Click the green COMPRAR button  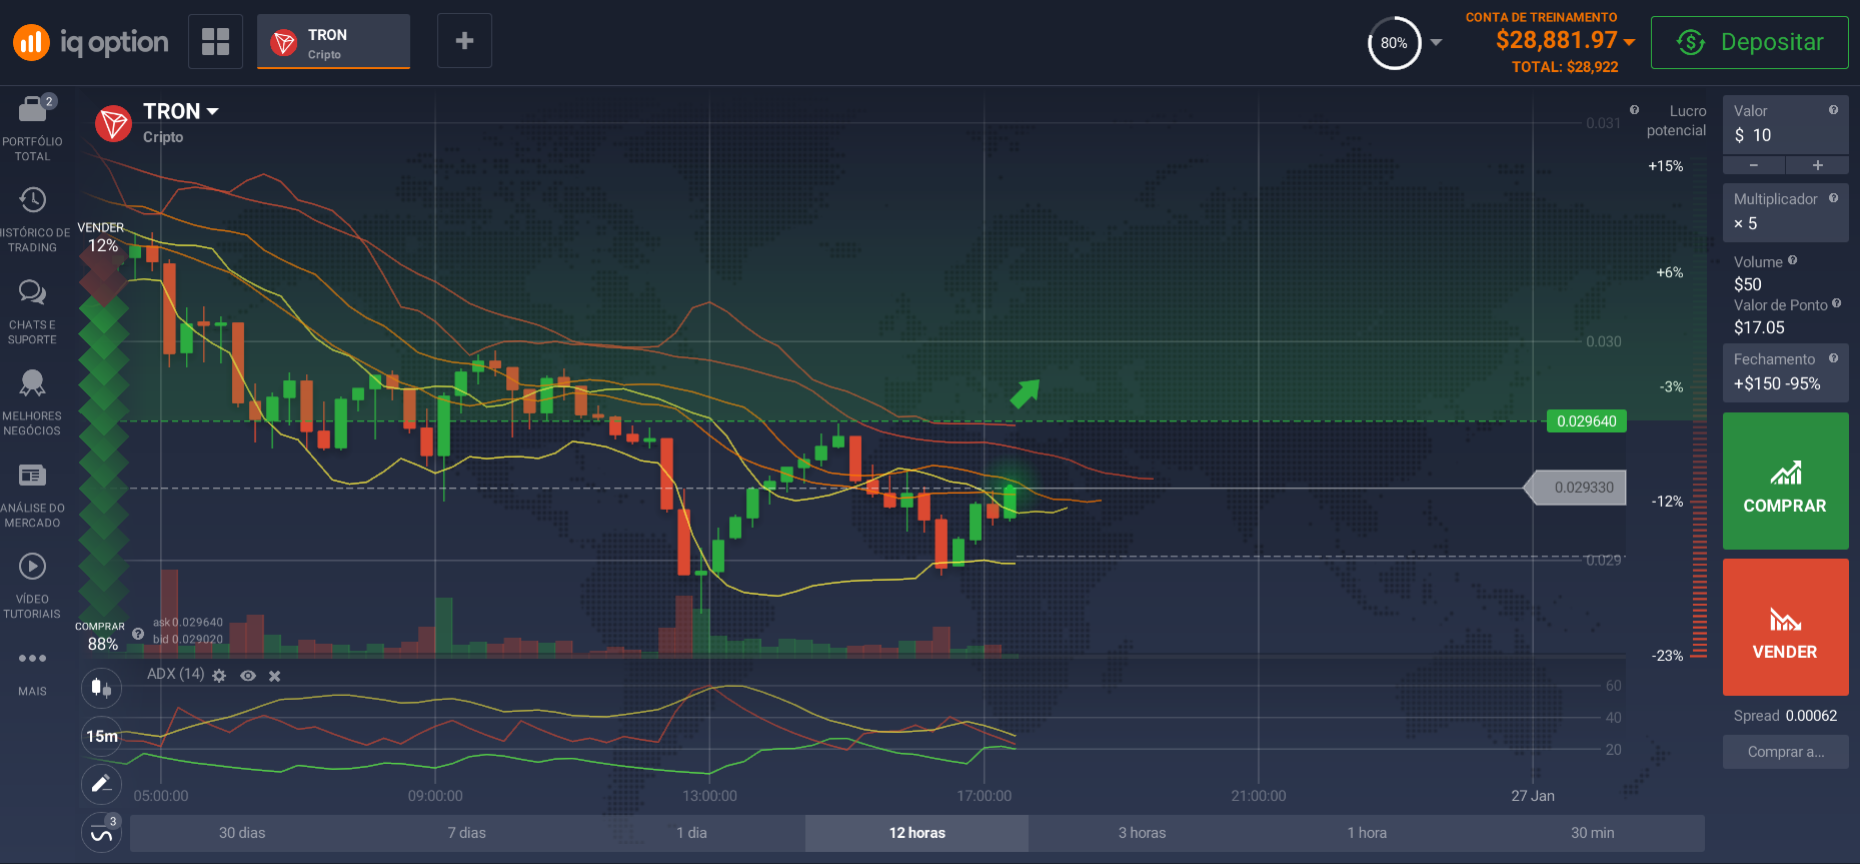pyautogui.click(x=1785, y=481)
